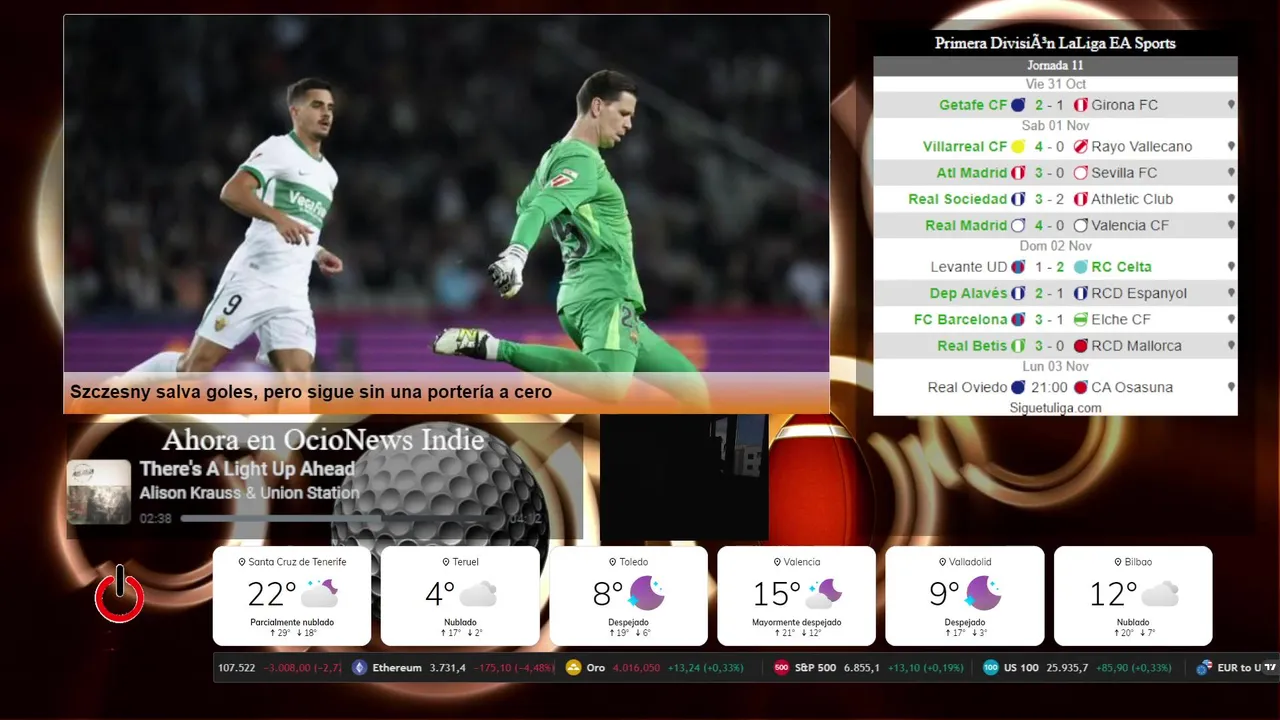Click the dark video preview box
1280x720 pixels.
(x=684, y=478)
